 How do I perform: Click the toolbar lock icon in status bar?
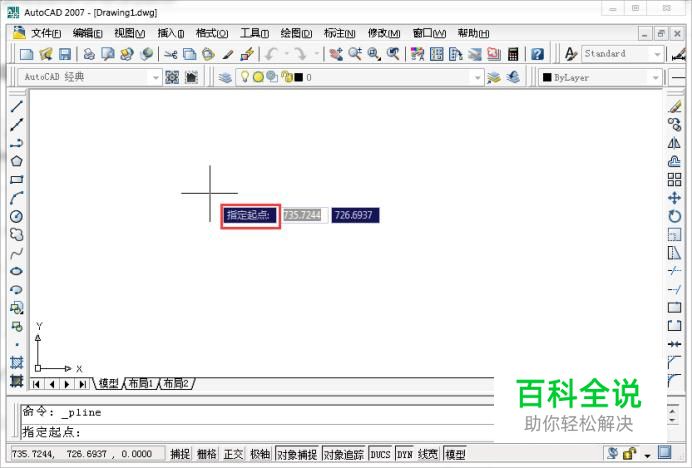click(629, 453)
